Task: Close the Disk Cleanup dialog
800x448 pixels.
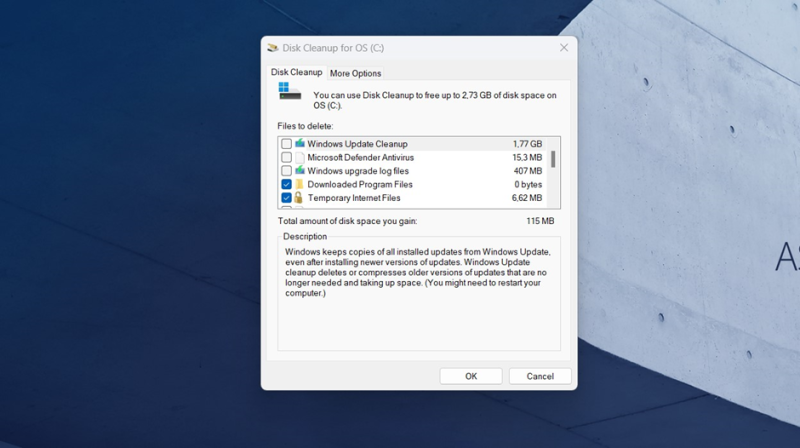Action: [x=564, y=47]
